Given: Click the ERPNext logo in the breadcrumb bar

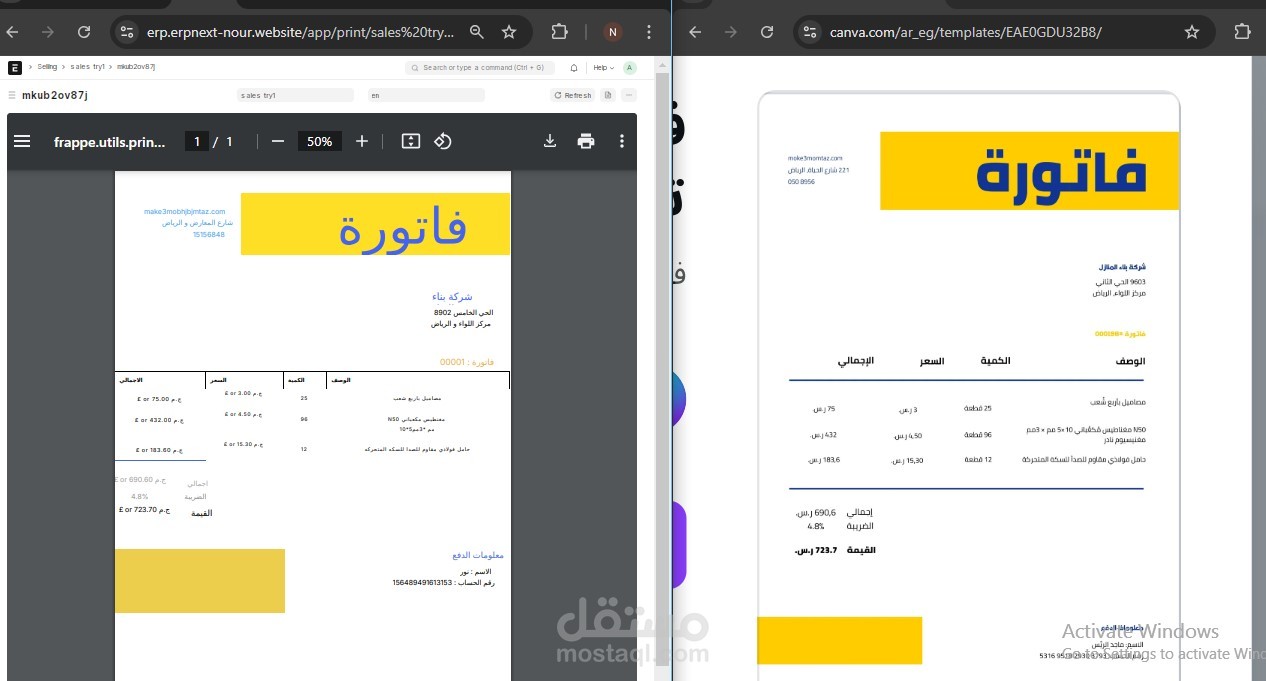Looking at the screenshot, I should 13,67.
